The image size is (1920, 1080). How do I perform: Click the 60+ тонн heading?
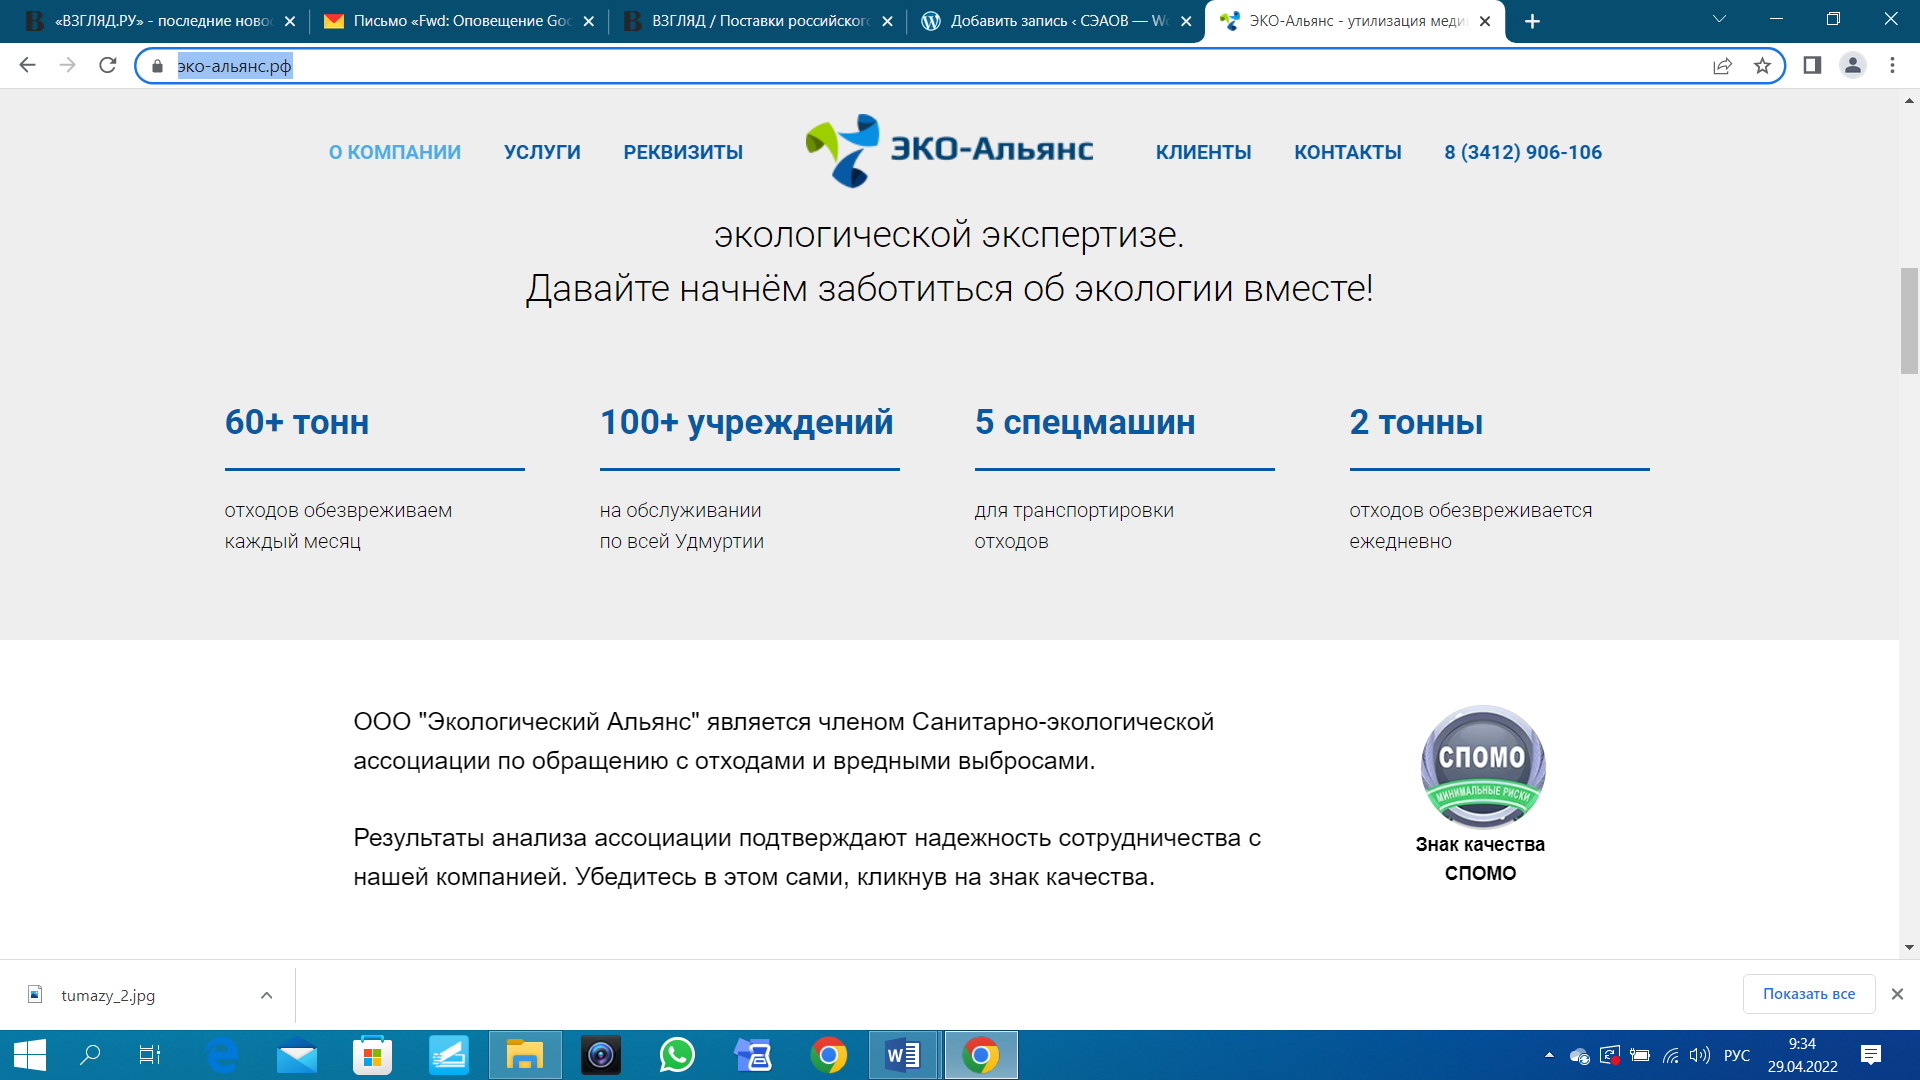[x=297, y=422]
